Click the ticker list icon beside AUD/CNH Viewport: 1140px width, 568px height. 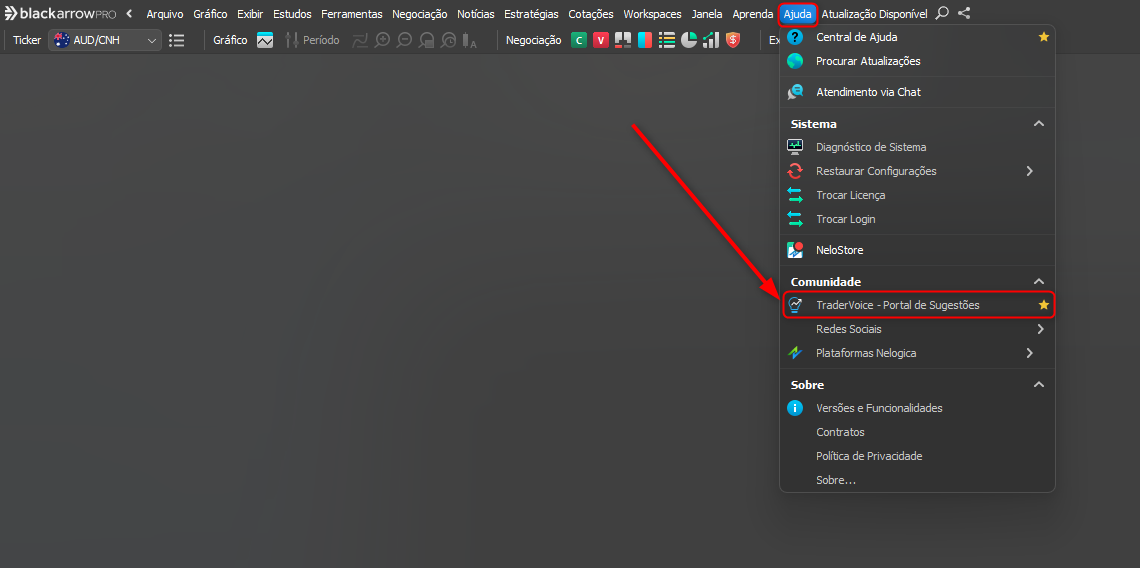[176, 41]
